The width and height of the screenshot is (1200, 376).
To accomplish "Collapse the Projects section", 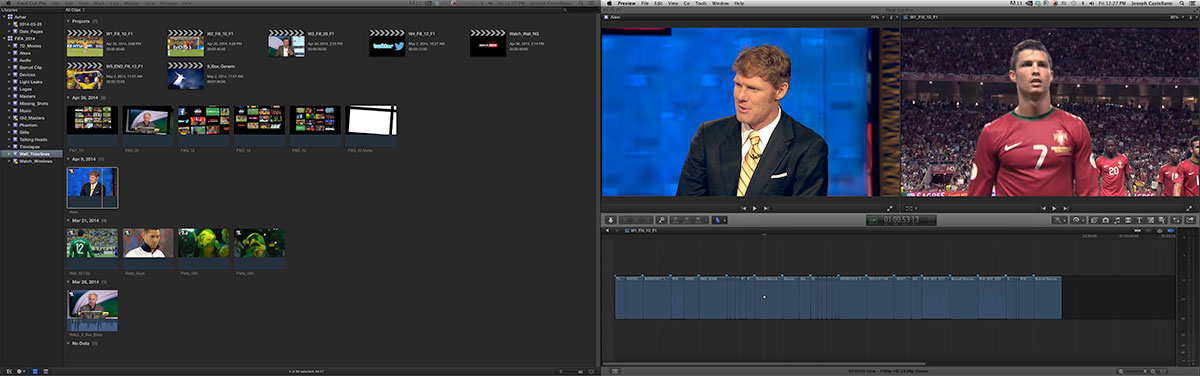I will pyautogui.click(x=67, y=21).
